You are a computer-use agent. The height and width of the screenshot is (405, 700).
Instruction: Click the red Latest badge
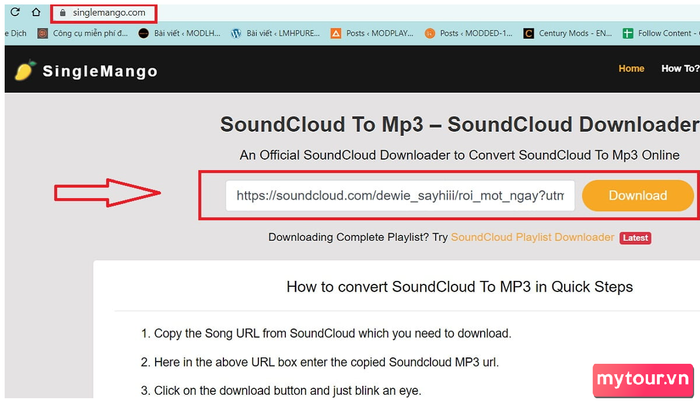click(x=635, y=238)
